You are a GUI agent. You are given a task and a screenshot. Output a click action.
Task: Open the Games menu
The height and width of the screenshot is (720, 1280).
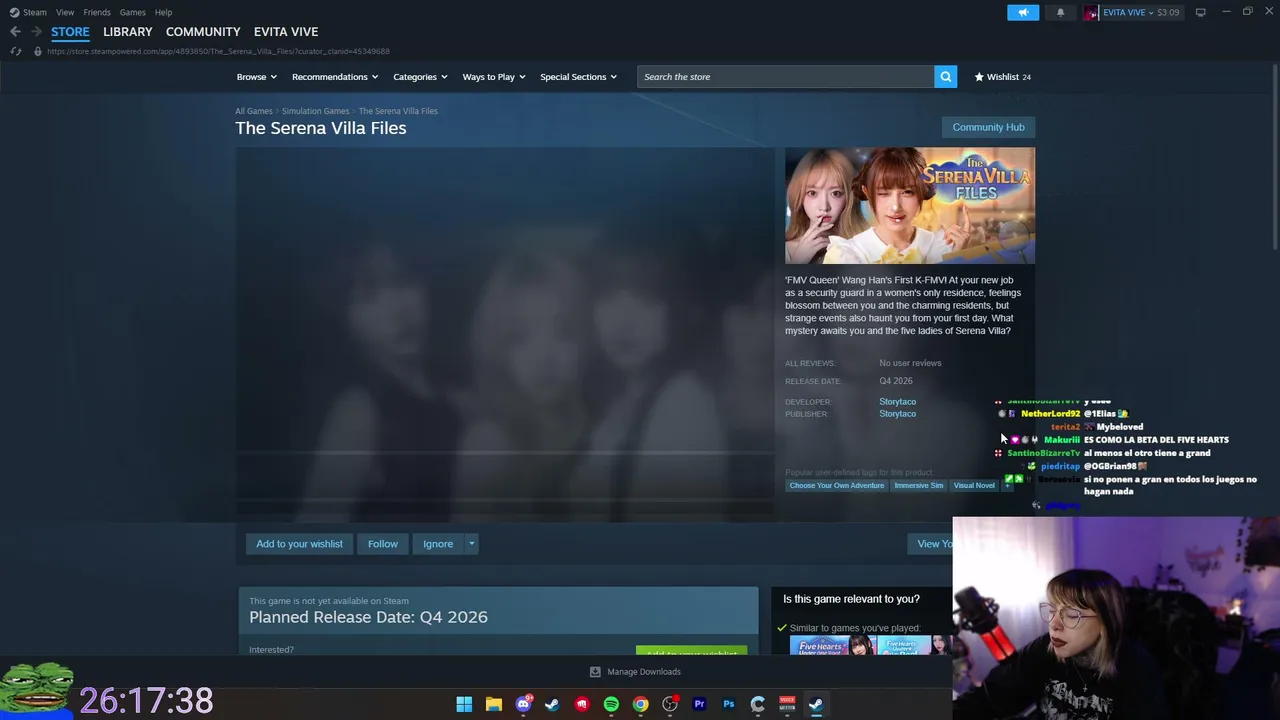pyautogui.click(x=133, y=12)
